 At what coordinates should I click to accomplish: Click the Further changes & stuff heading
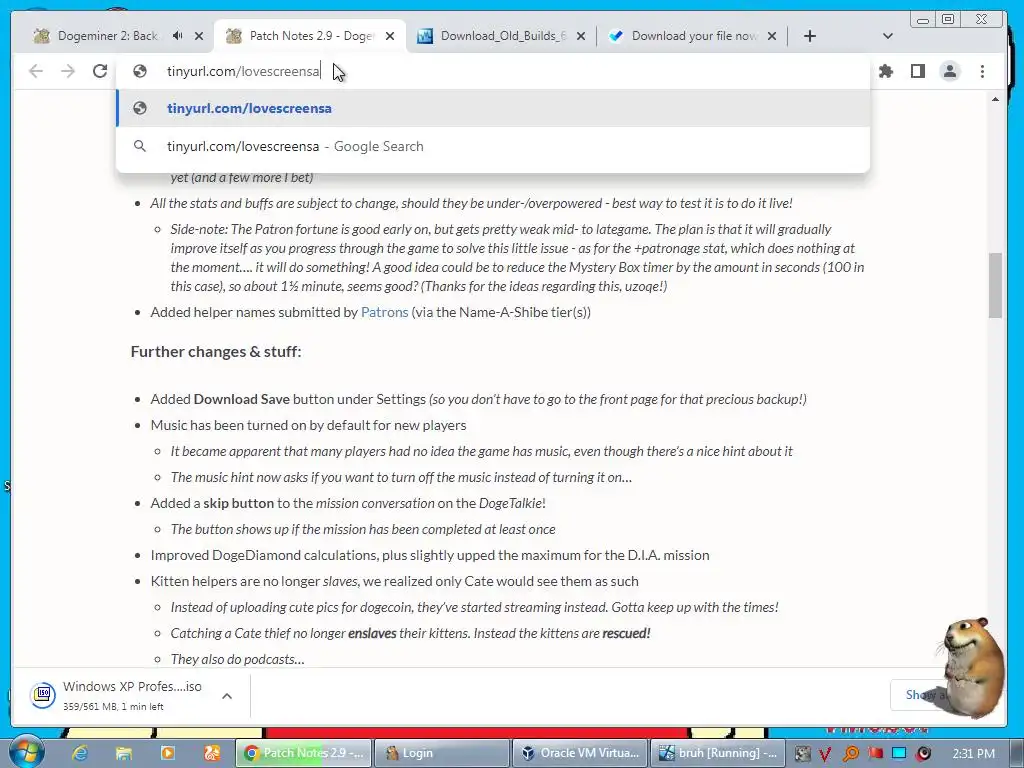216,351
